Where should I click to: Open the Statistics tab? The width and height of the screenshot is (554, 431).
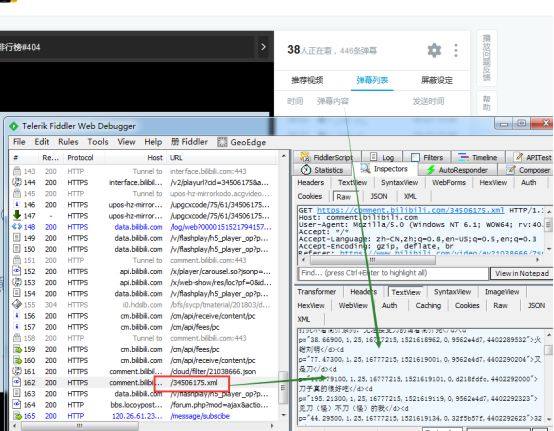[x=322, y=170]
